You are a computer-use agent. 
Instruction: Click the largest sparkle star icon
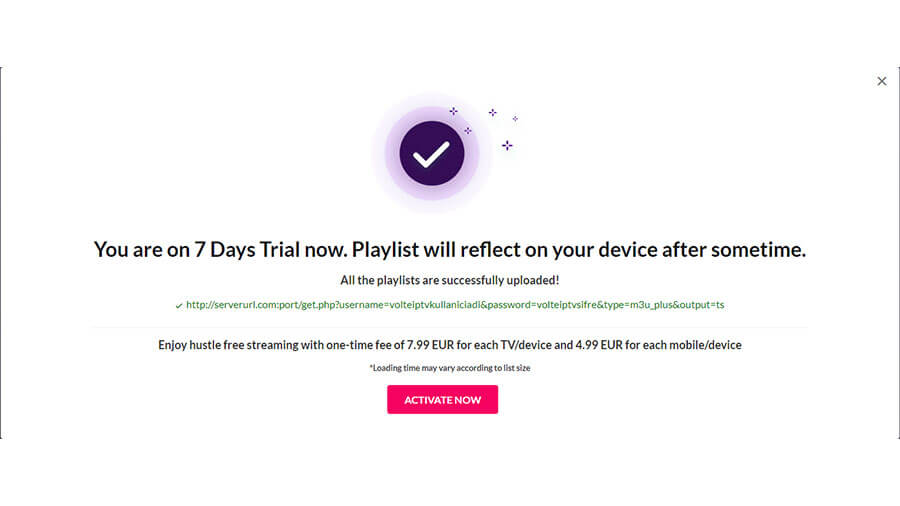pos(507,145)
